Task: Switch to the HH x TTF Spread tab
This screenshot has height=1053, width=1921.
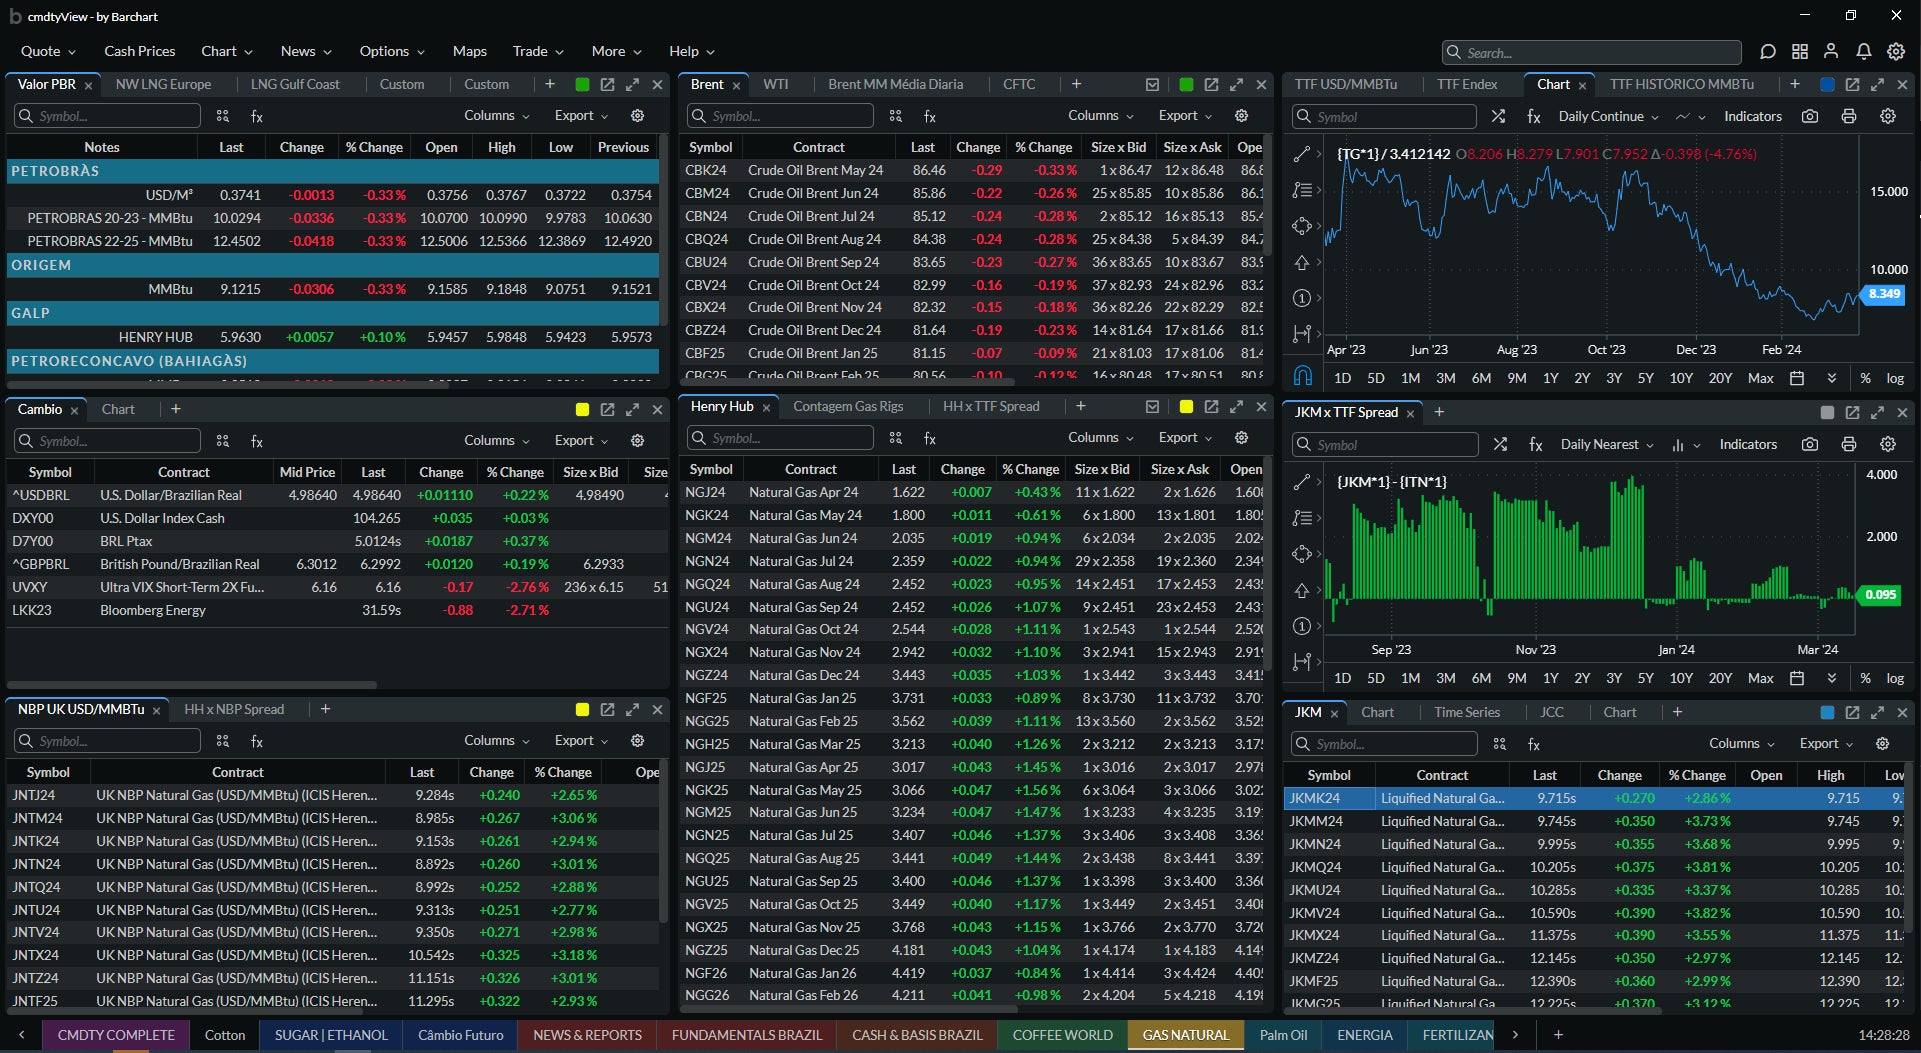Action: coord(991,407)
